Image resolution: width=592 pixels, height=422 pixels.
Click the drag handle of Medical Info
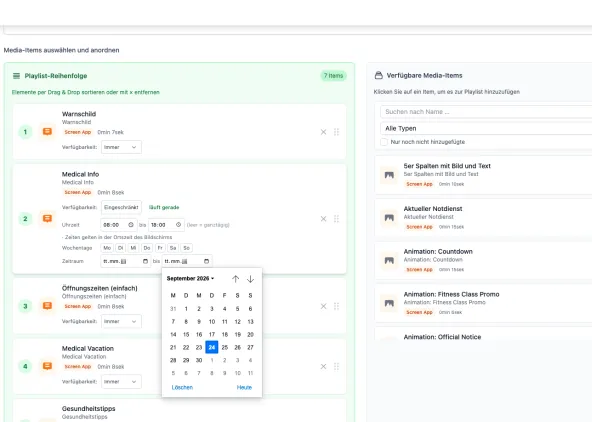point(336,219)
